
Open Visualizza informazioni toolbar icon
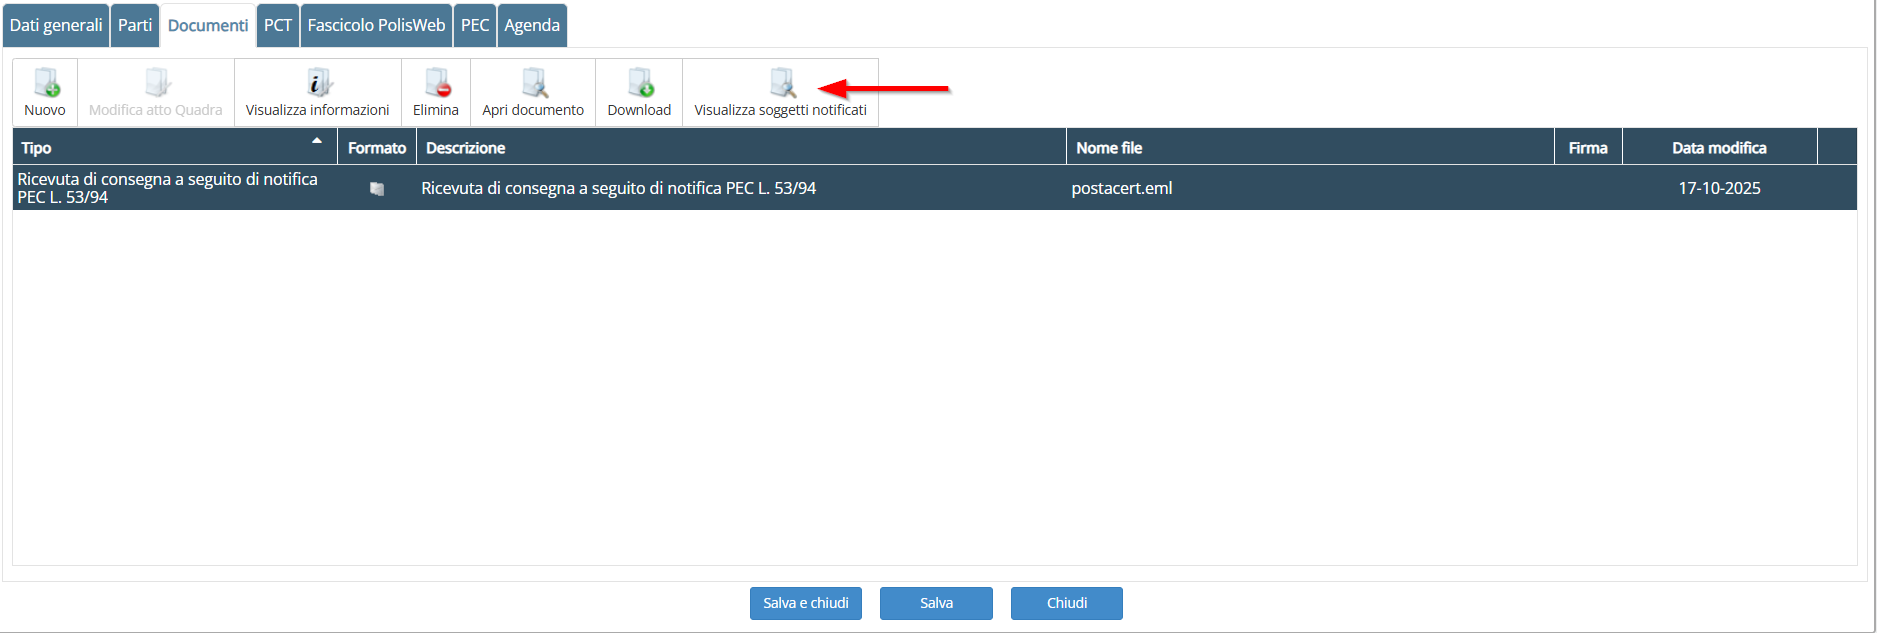[317, 83]
